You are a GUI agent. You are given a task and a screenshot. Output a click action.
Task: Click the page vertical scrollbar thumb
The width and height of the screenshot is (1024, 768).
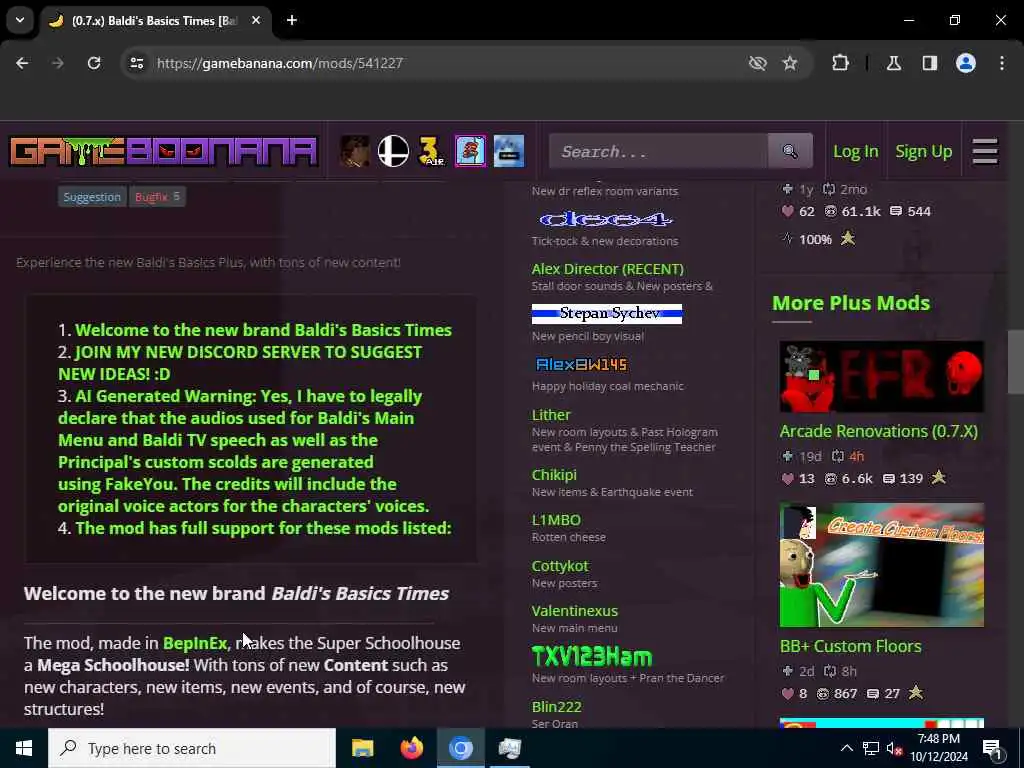click(1016, 362)
